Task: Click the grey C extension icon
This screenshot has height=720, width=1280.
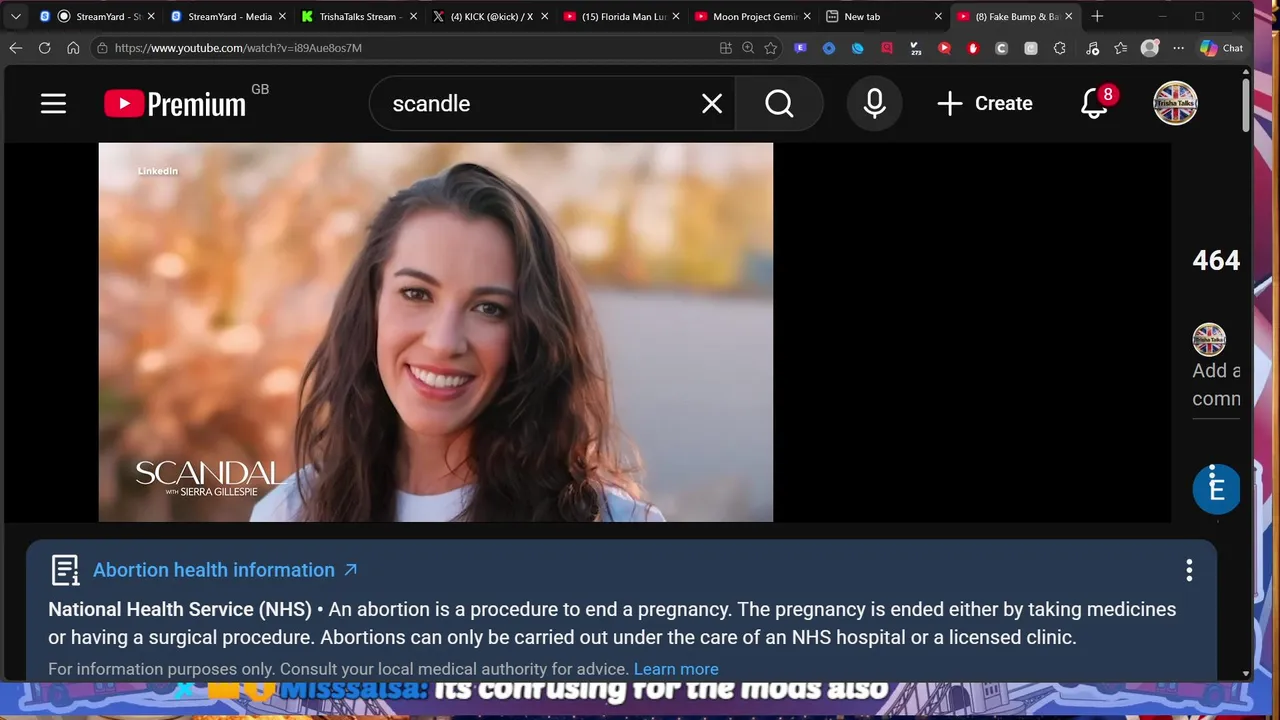Action: click(1002, 48)
